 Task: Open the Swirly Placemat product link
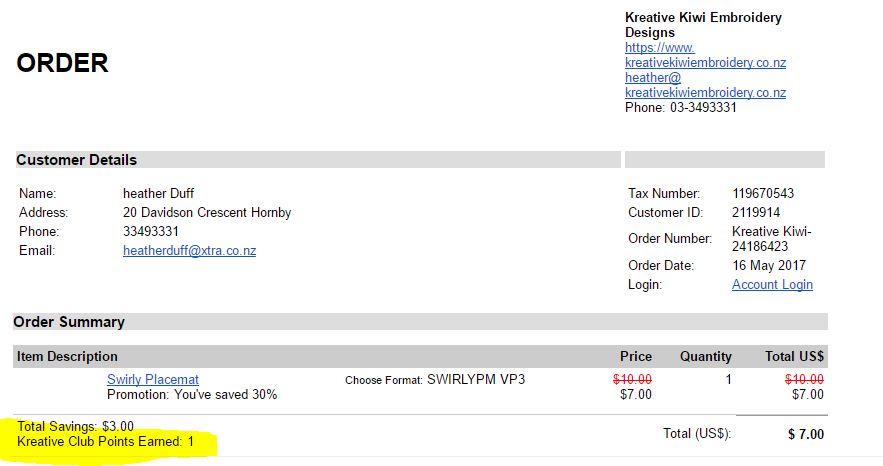[153, 379]
